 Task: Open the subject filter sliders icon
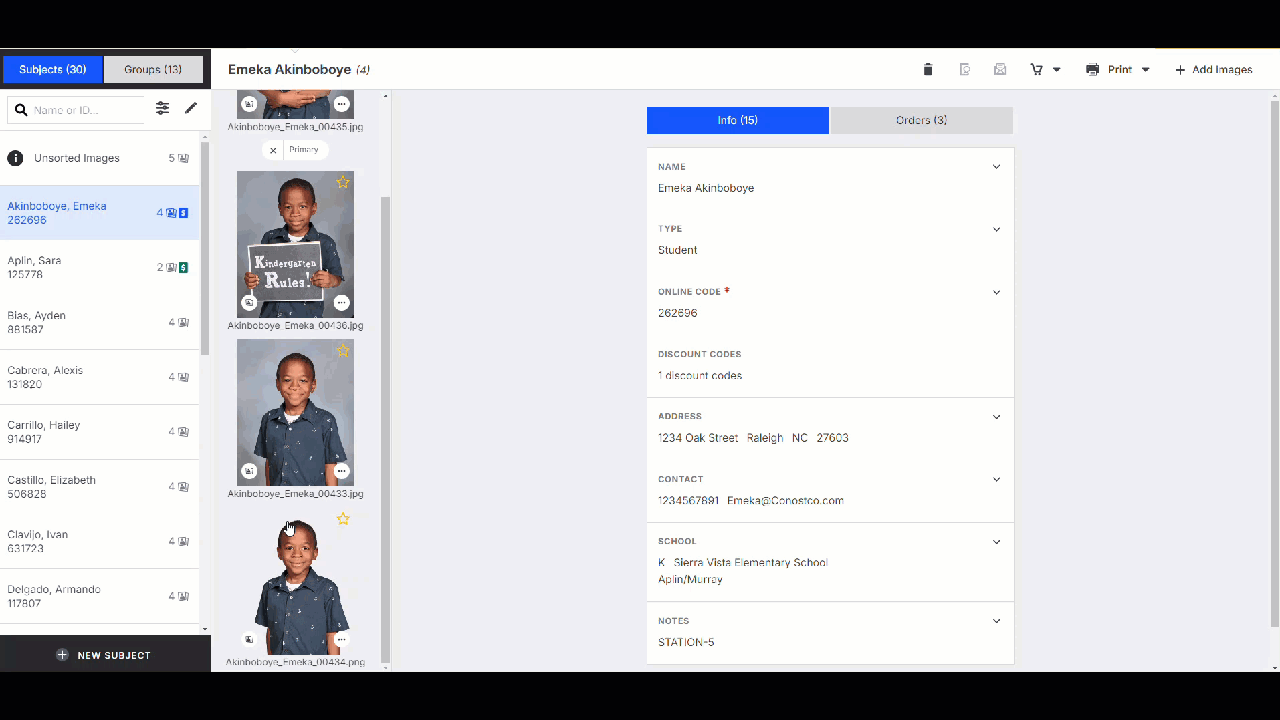pyautogui.click(x=162, y=108)
